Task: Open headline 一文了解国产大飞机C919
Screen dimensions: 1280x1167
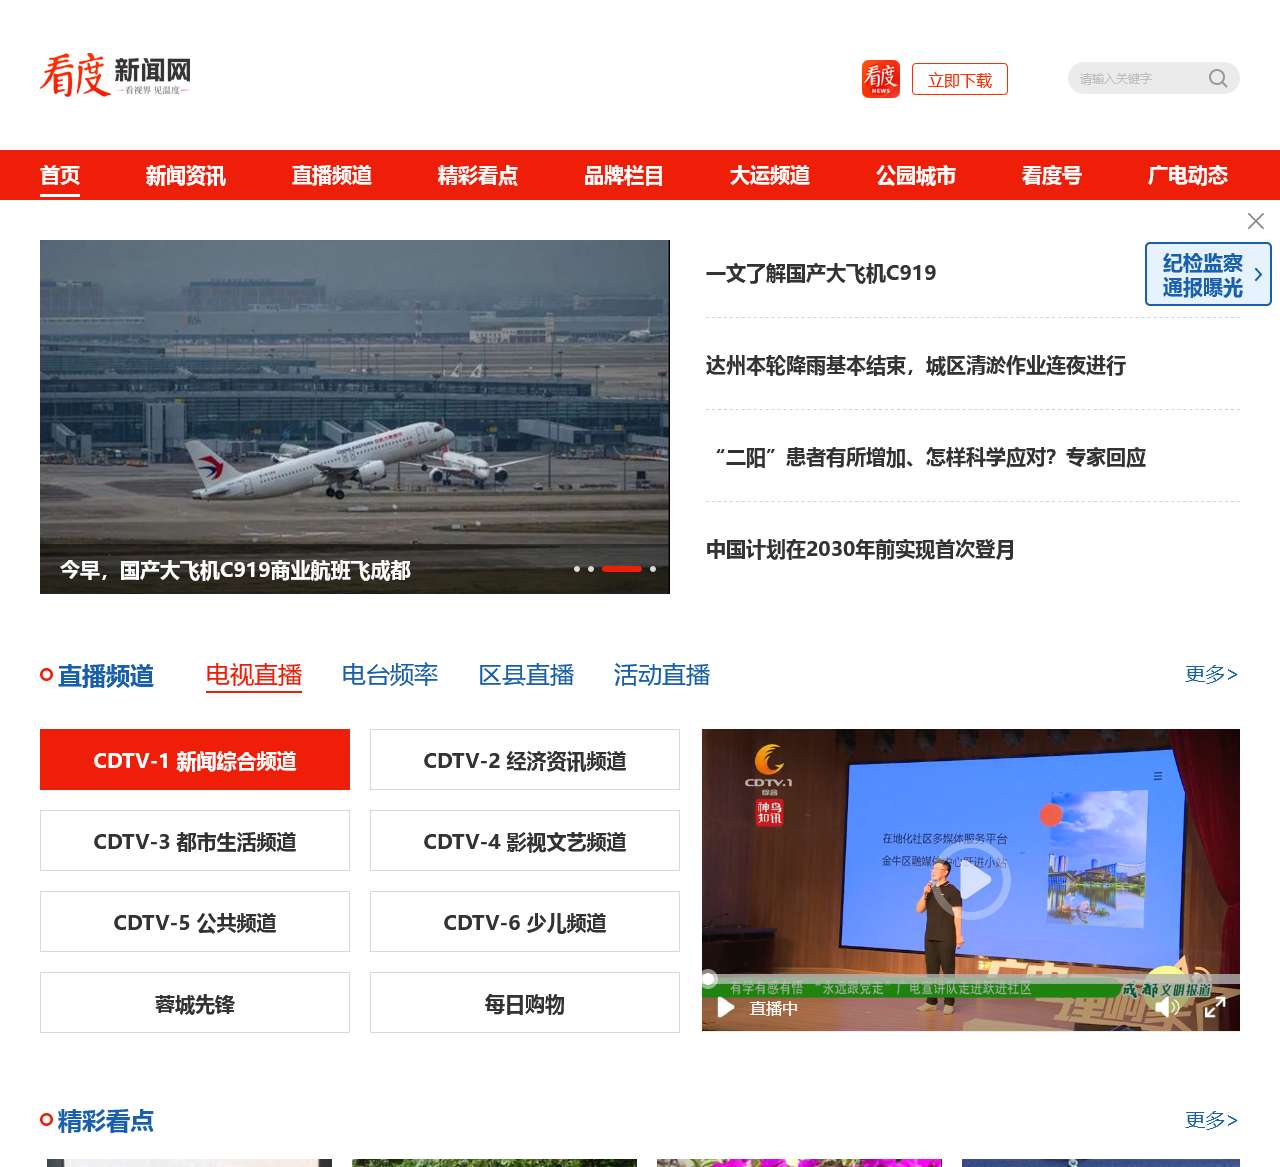Action: (821, 273)
